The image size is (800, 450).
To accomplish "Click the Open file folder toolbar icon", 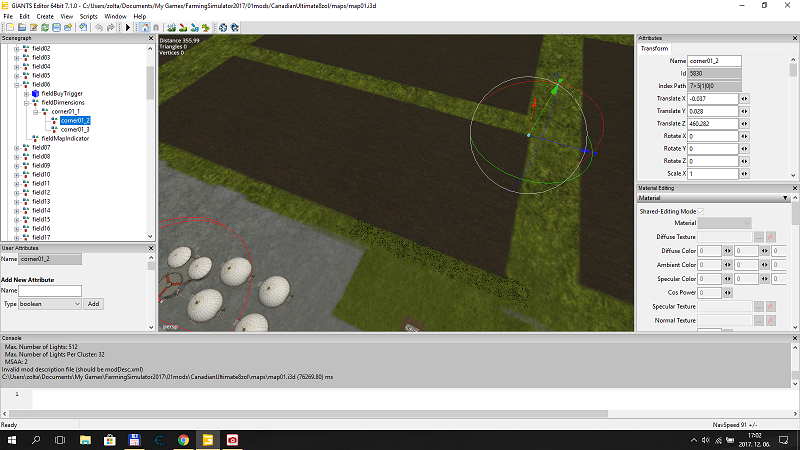I will click(x=22, y=28).
